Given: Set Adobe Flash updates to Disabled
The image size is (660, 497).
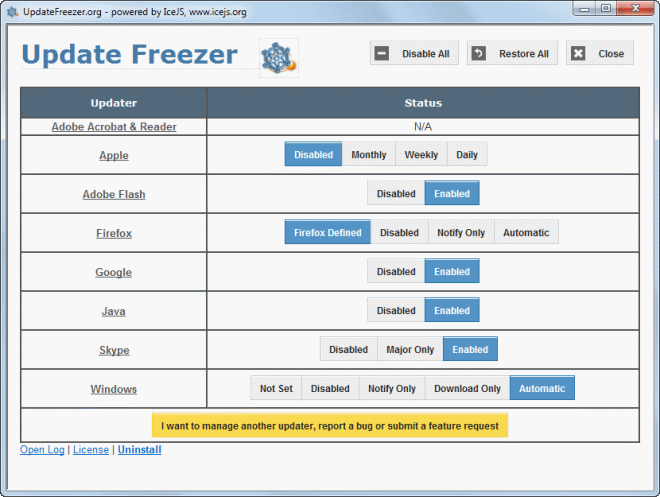Looking at the screenshot, I should (x=396, y=194).
